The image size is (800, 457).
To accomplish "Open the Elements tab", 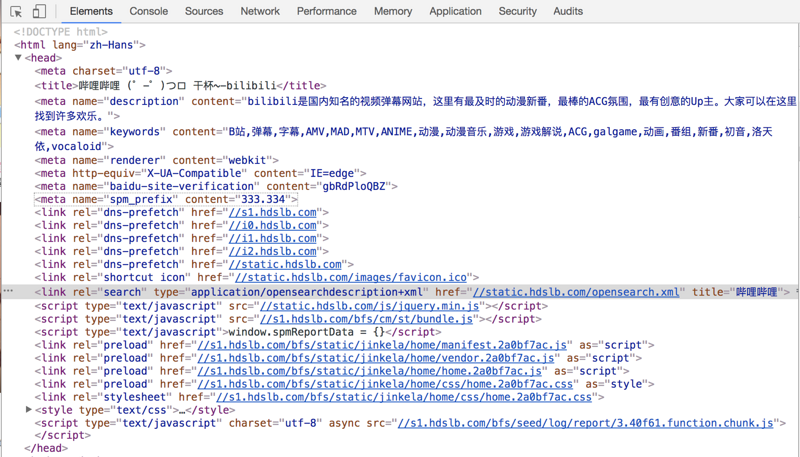I will (91, 11).
